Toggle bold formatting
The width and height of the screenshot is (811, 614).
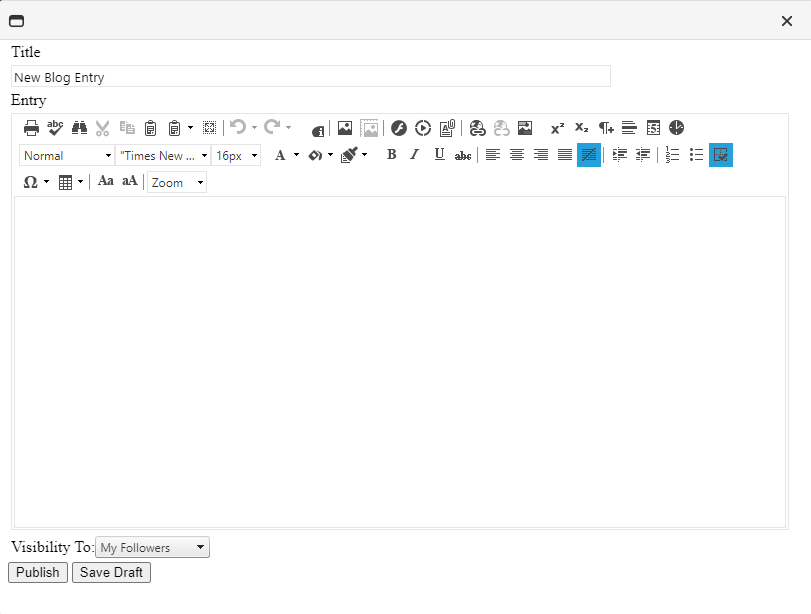click(x=391, y=155)
